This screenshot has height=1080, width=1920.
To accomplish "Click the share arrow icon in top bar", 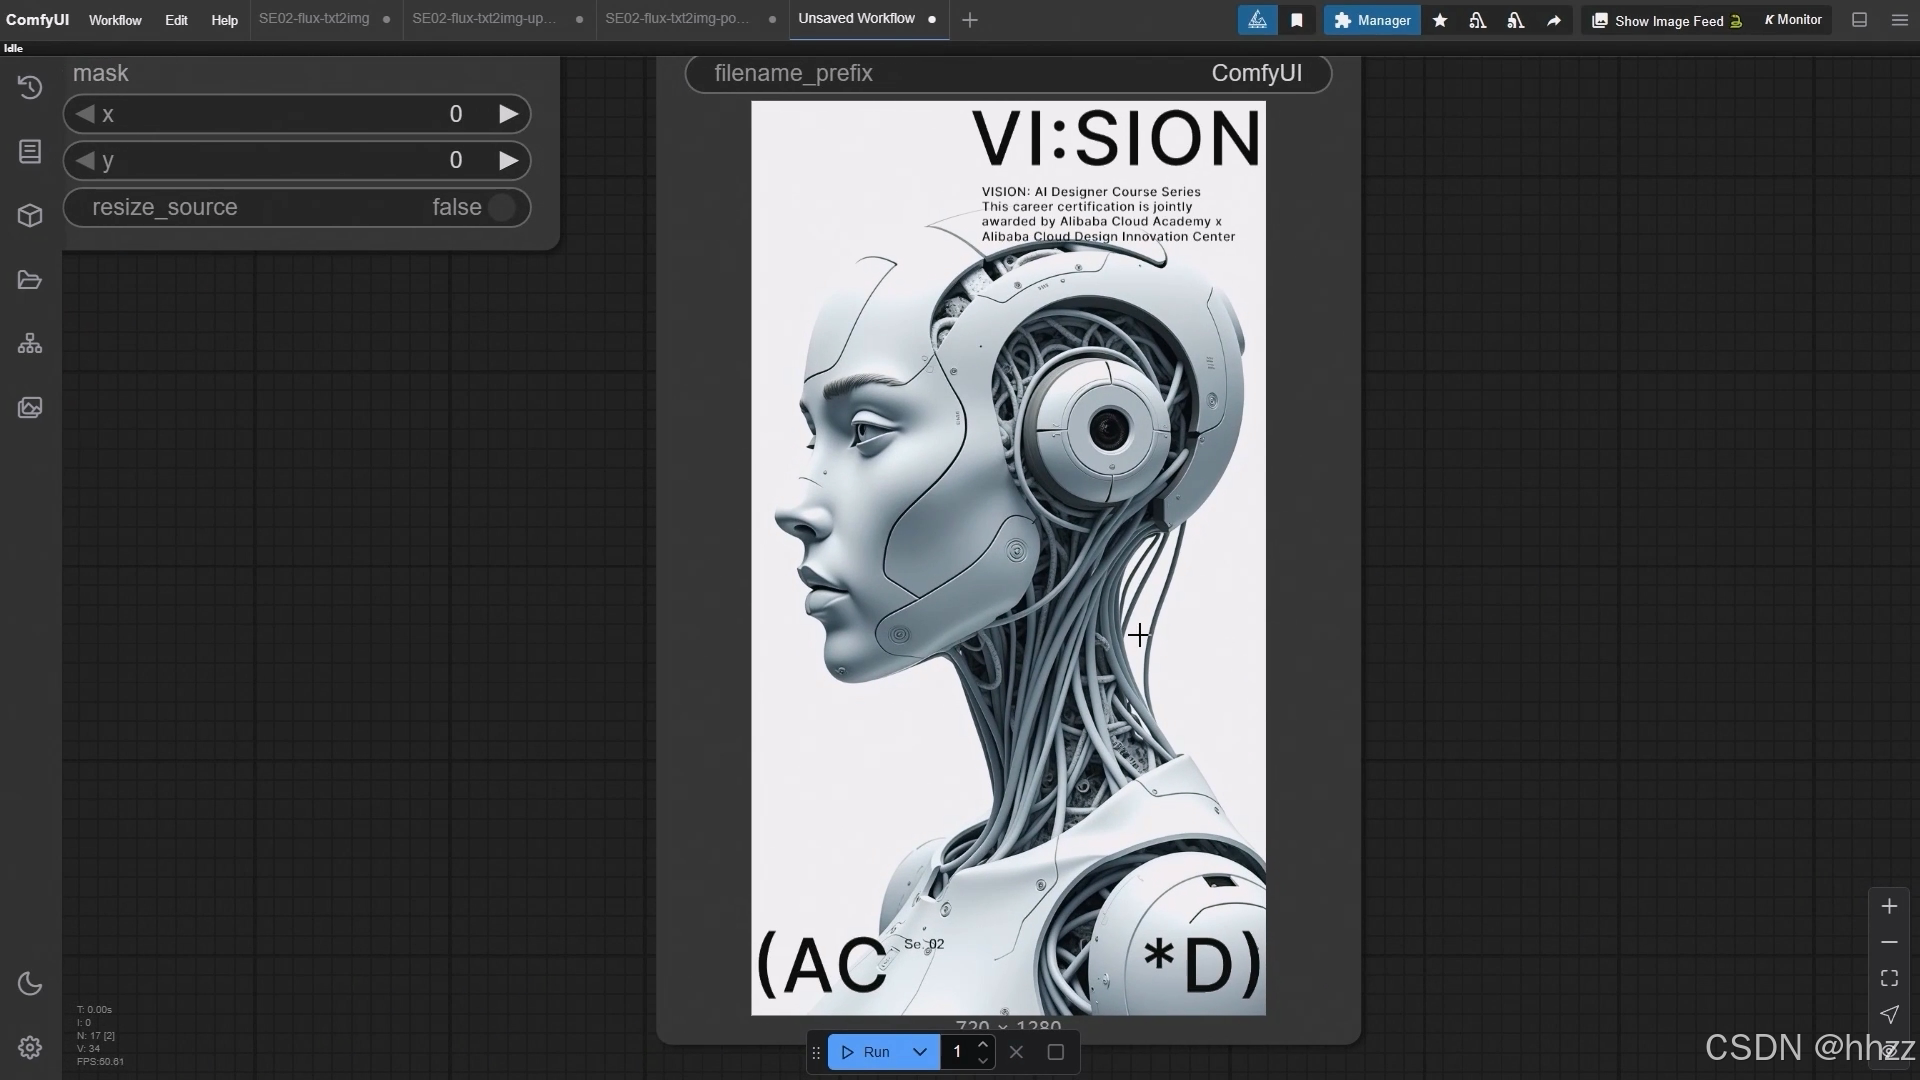I will pos(1554,20).
